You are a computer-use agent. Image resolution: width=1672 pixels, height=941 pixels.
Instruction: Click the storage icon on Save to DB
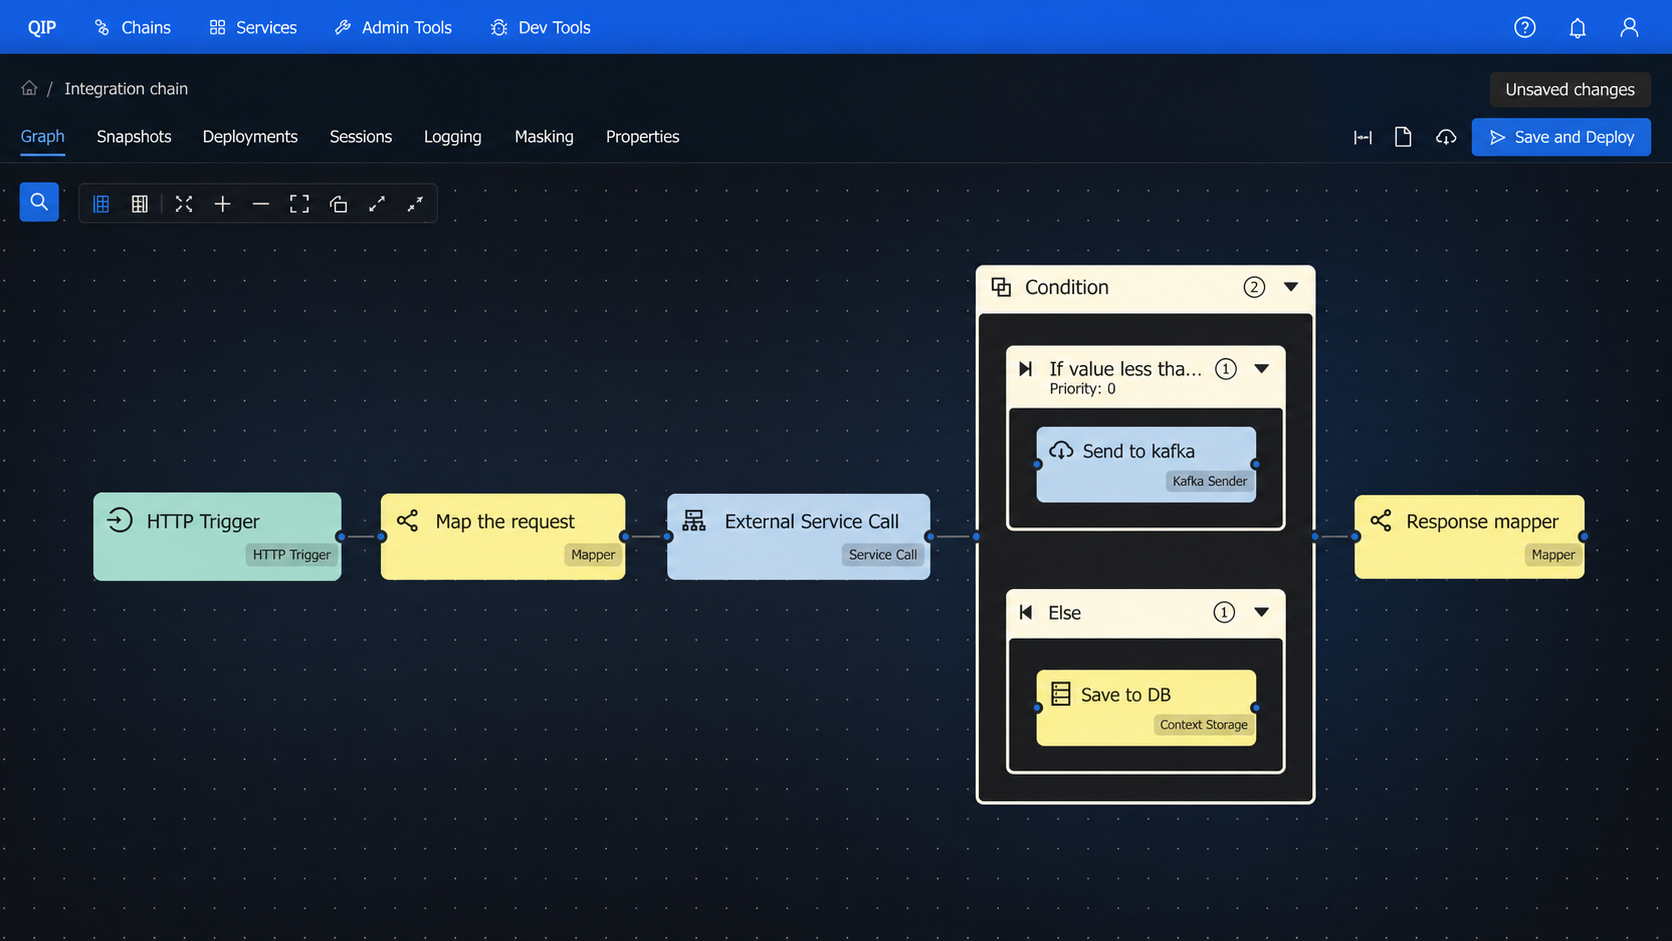click(1061, 693)
